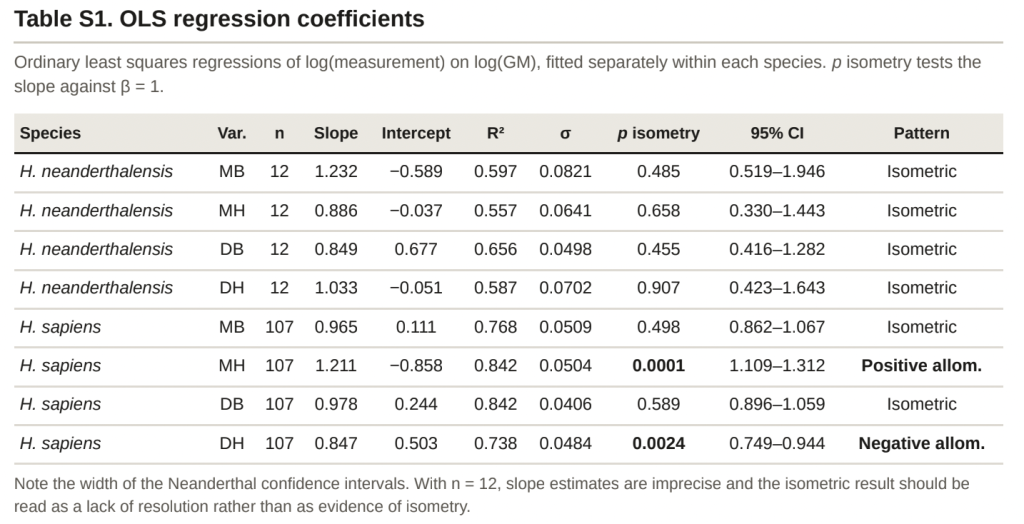Image resolution: width=1024 pixels, height=524 pixels.
Task: Click the footnote about Neanderthal confidence intervals
Action: 491,495
